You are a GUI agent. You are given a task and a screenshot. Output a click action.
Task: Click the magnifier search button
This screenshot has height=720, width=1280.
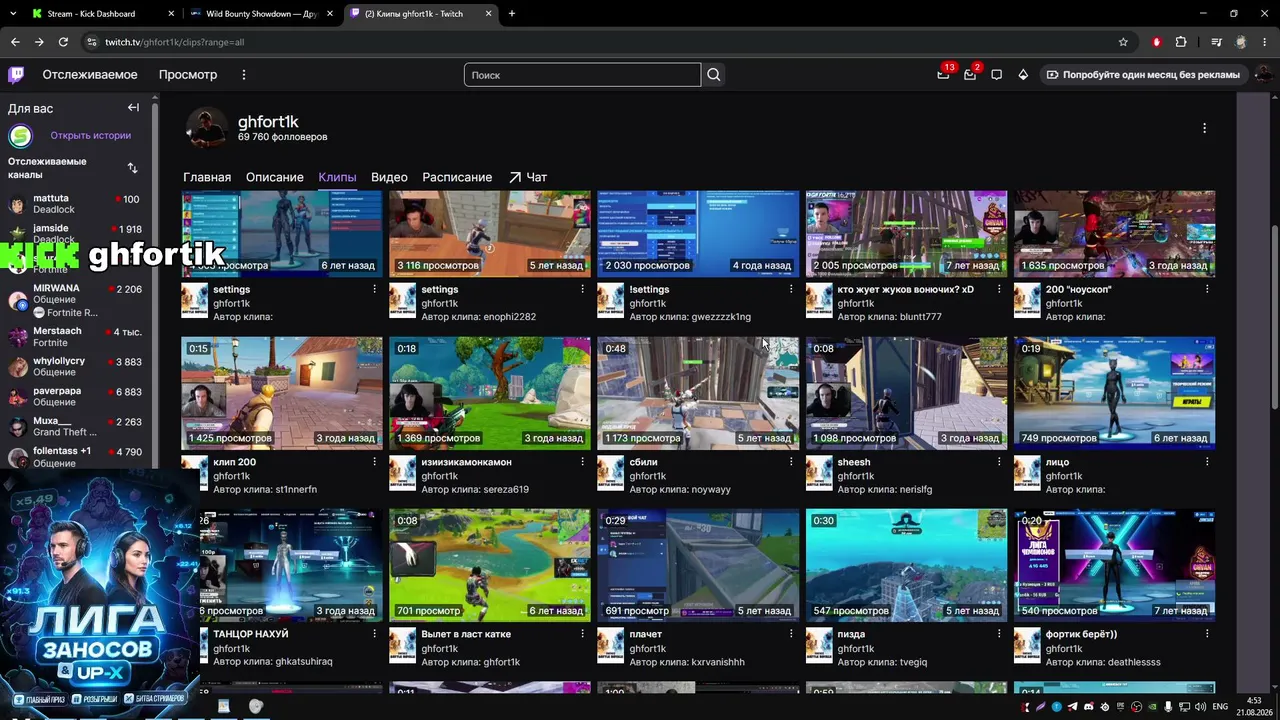coord(713,75)
